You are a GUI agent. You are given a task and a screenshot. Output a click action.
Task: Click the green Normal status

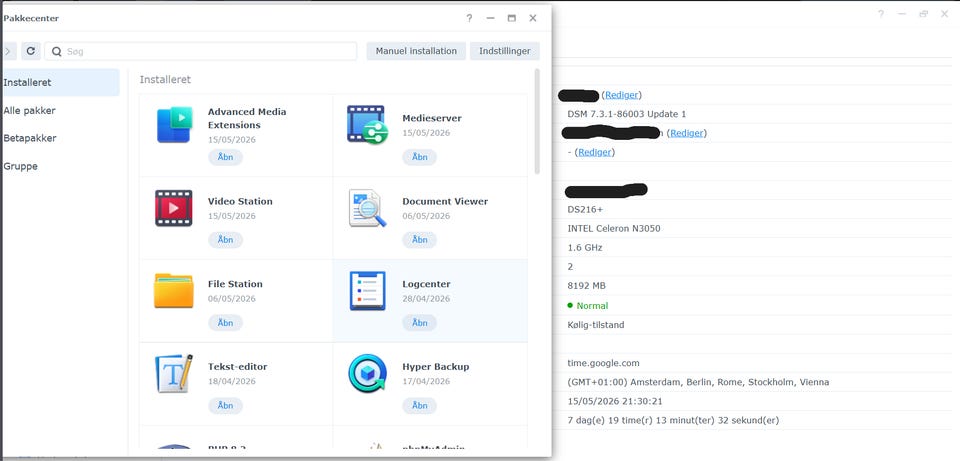[x=588, y=305]
